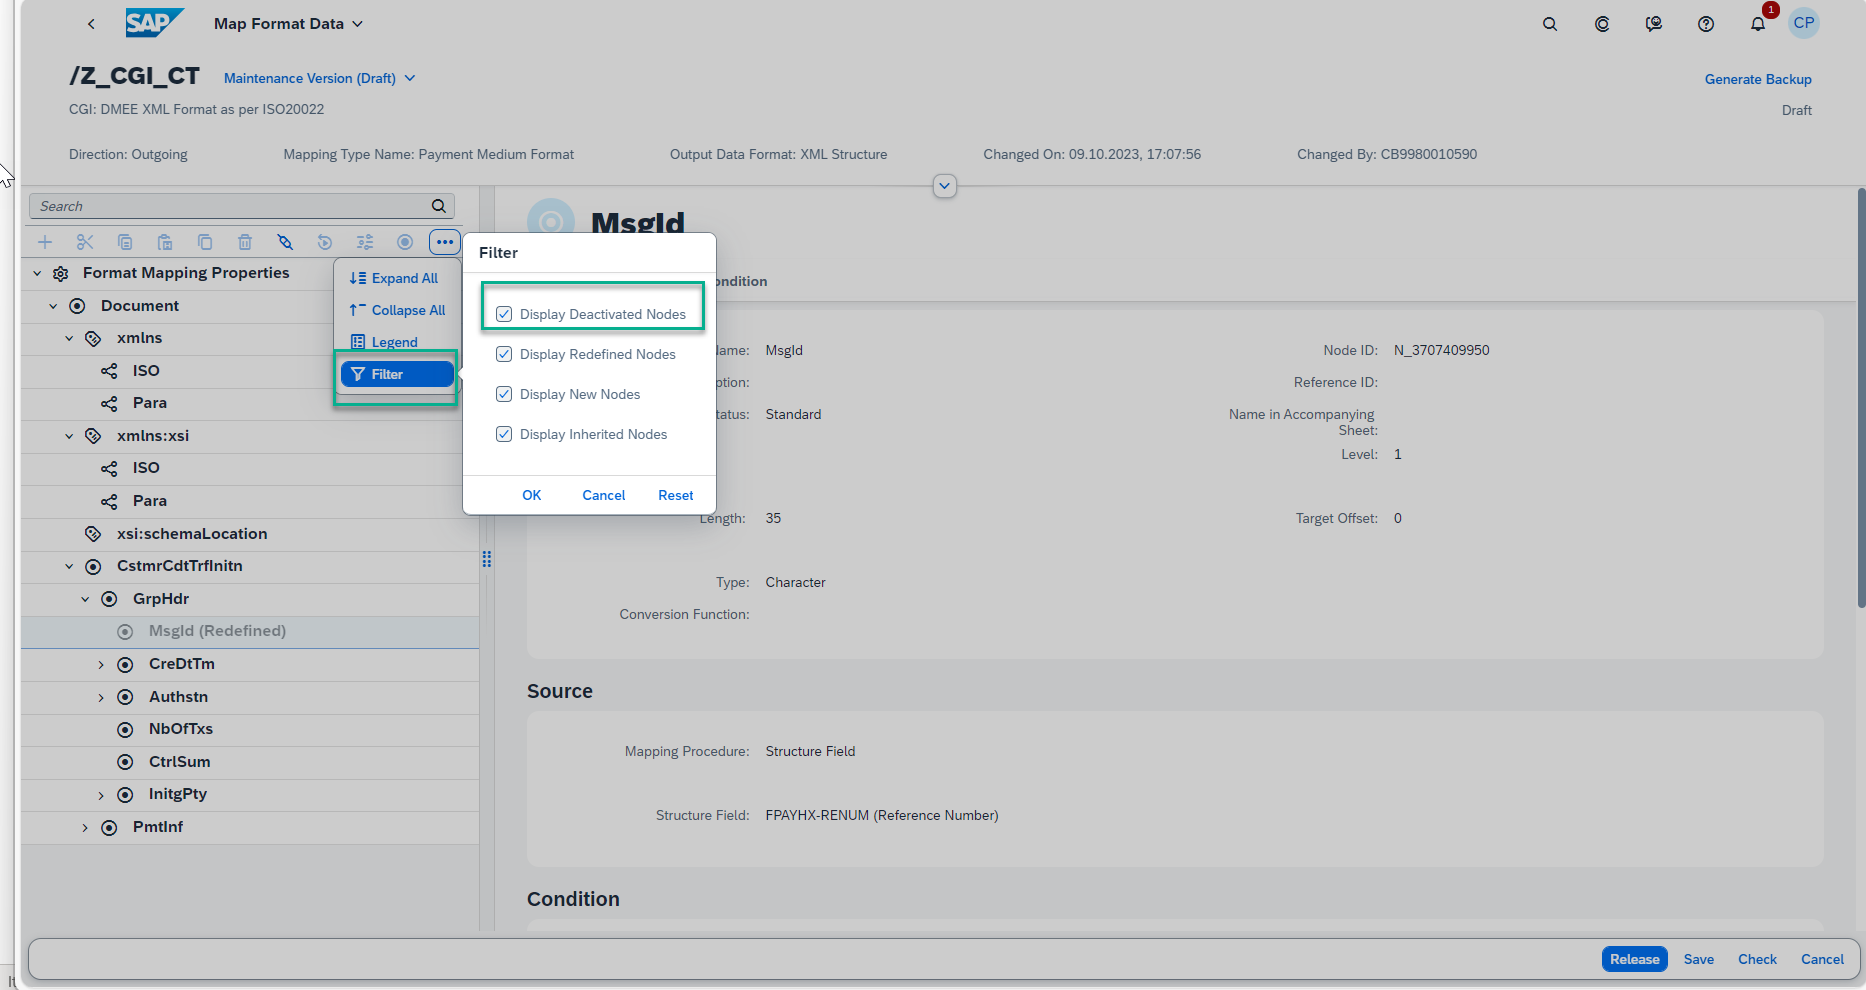Collapse Format Mapping Properties root node
The height and width of the screenshot is (990, 1866).
(x=37, y=273)
